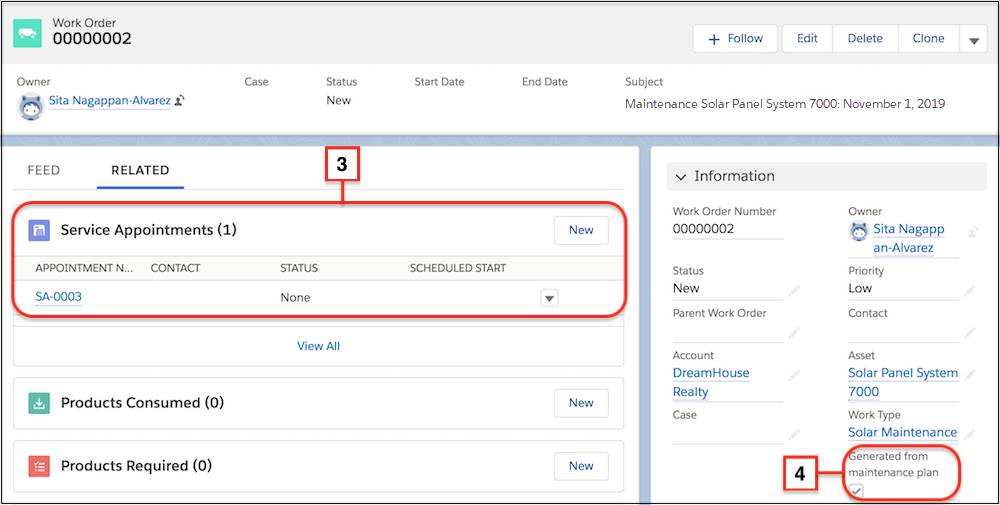The height and width of the screenshot is (505, 1000).
Task: Click the SCHEDULED START column header
Action: pos(458,268)
